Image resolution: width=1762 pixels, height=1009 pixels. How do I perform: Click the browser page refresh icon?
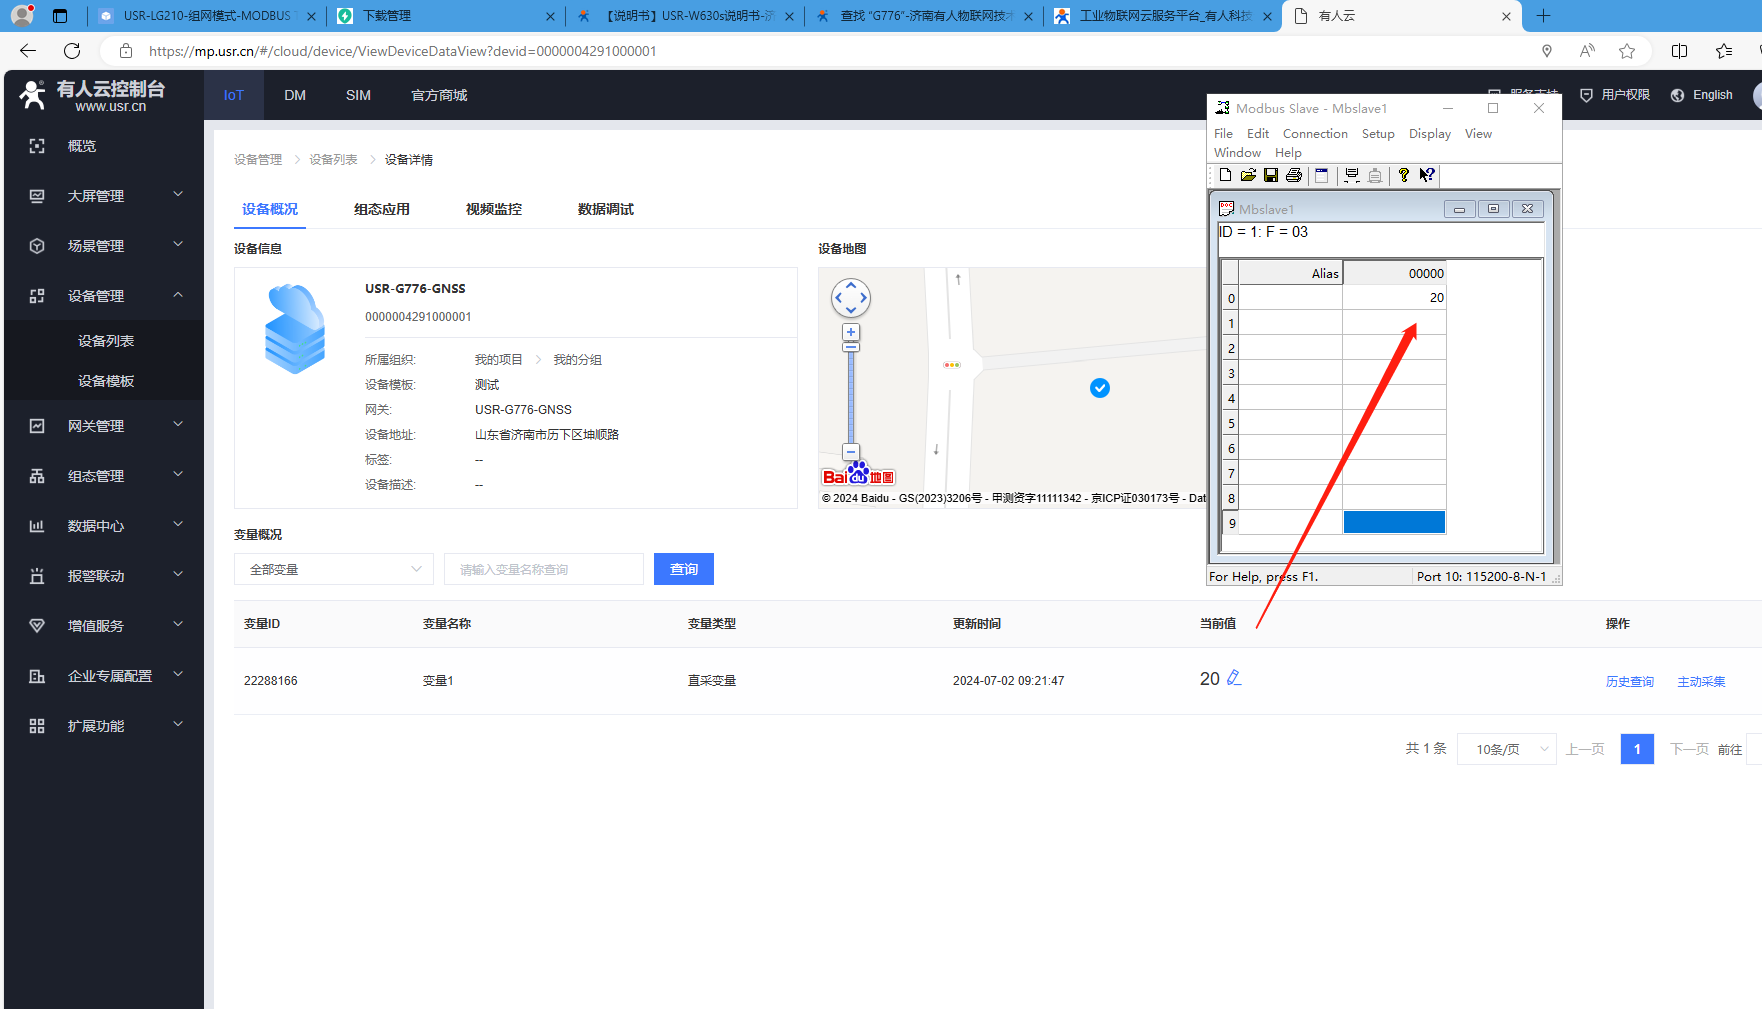click(x=72, y=51)
